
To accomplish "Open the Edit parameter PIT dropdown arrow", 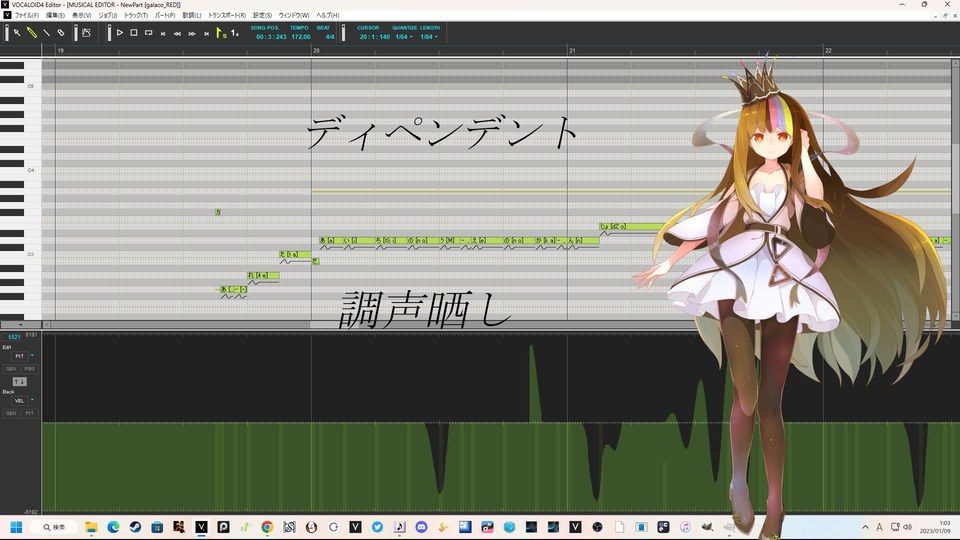I will (x=32, y=356).
